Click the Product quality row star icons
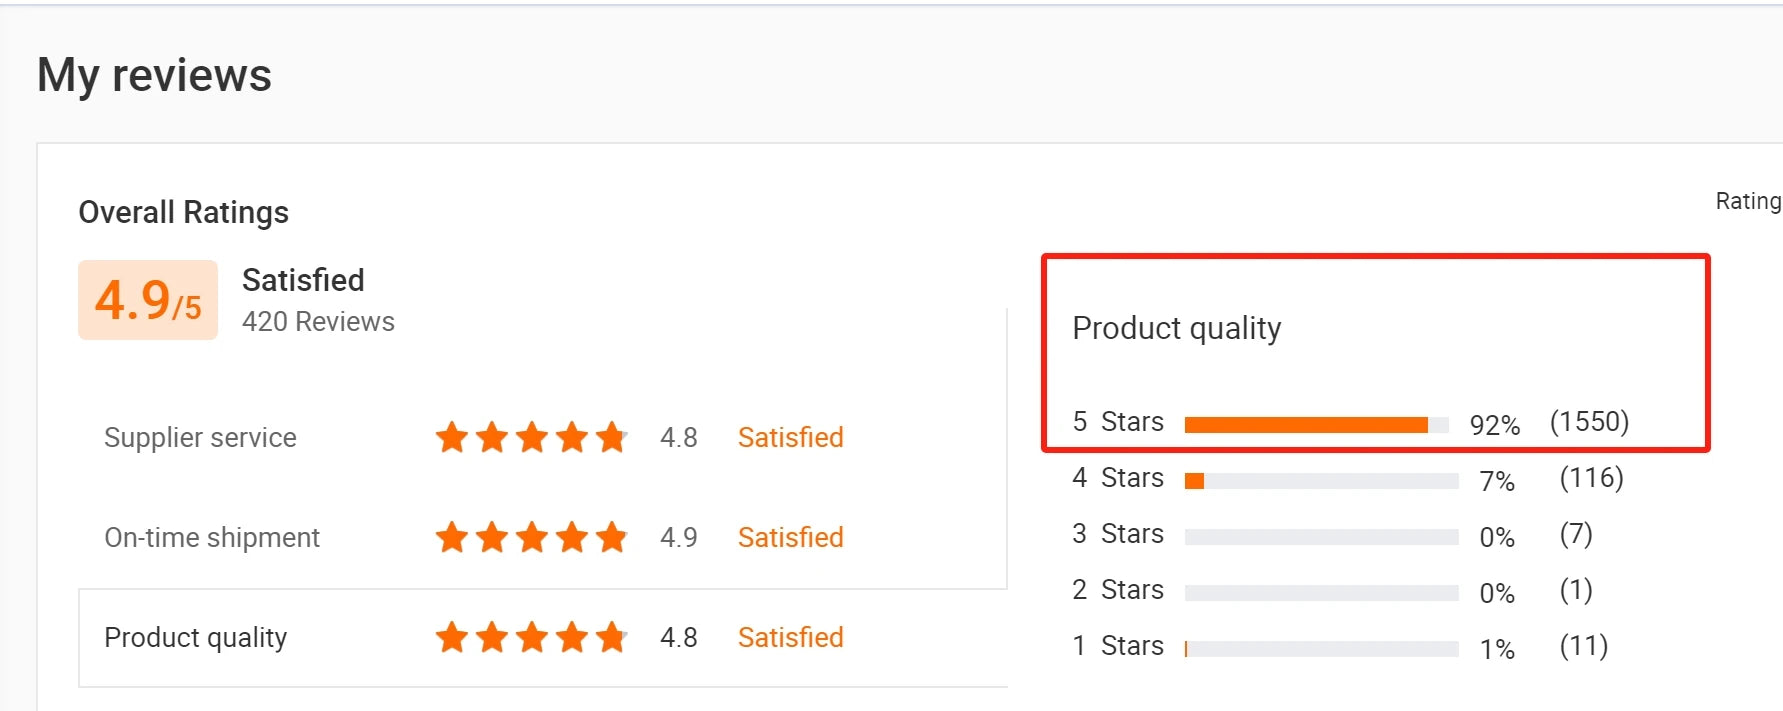This screenshot has width=1783, height=711. (x=531, y=637)
